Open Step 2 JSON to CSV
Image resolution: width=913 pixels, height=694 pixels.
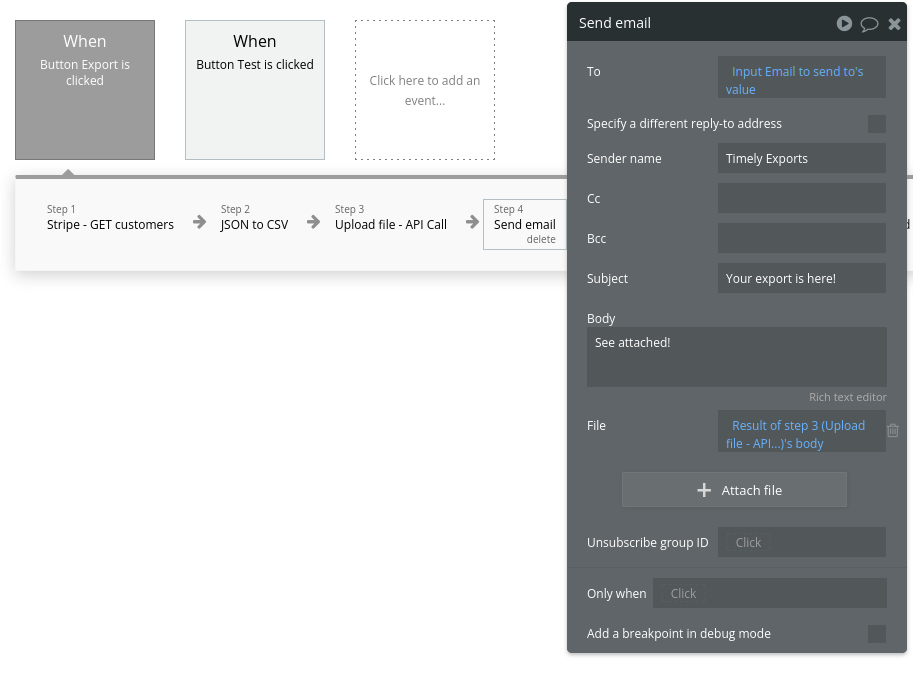[x=254, y=218]
